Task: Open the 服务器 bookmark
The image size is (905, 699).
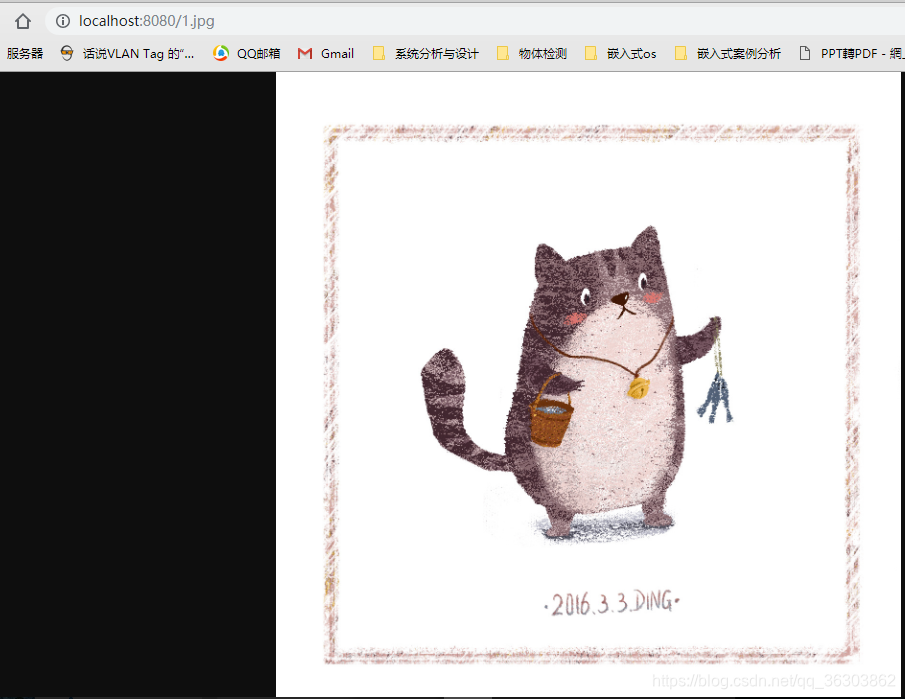Action: (25, 54)
